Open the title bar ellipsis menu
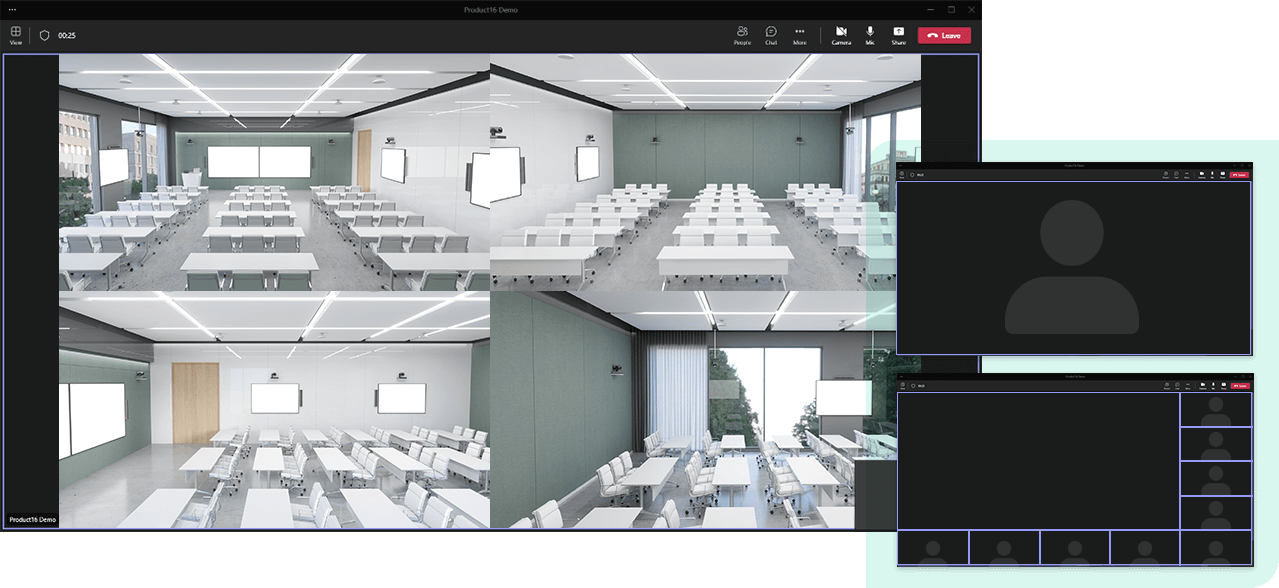 12,9
